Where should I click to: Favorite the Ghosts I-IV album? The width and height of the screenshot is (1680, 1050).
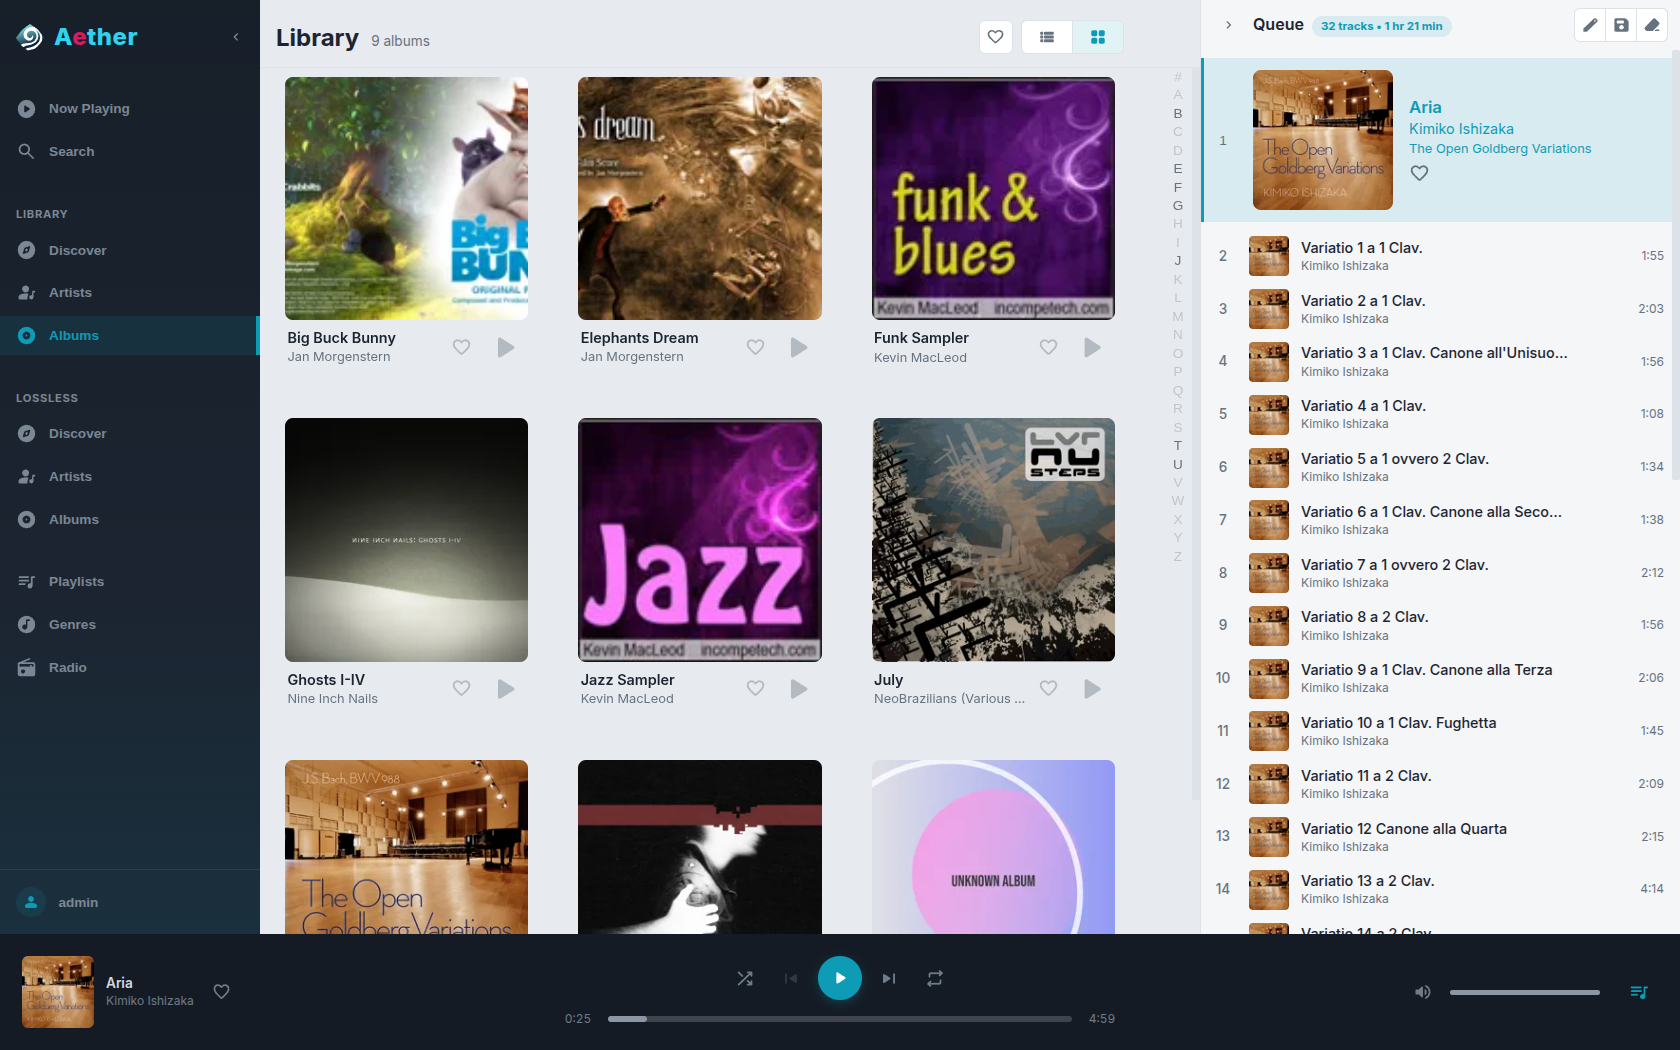(x=461, y=688)
